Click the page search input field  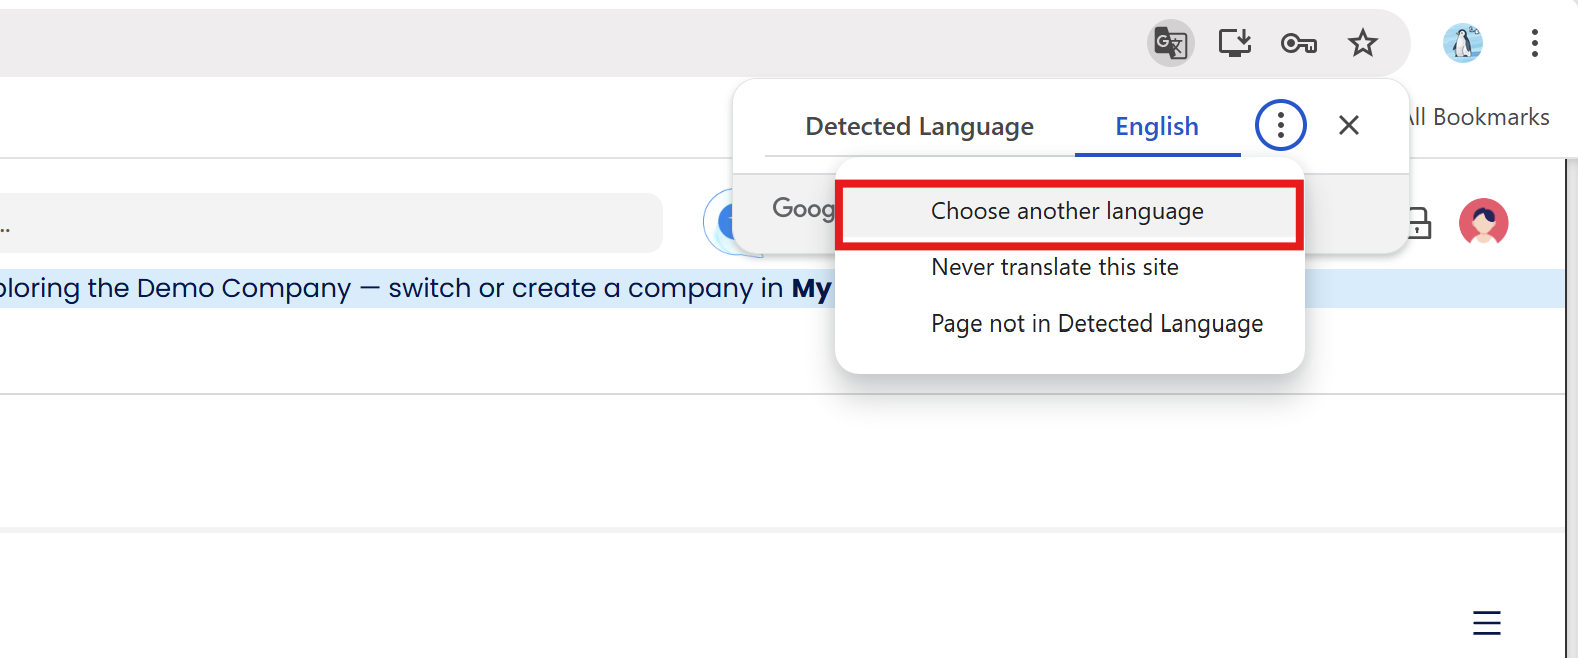pyautogui.click(x=330, y=223)
